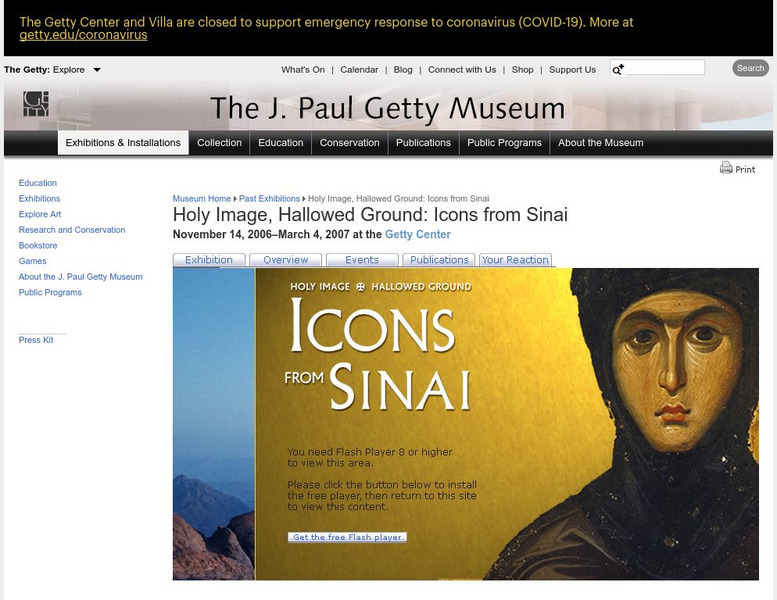Click Past Exhibitions breadcrumb
777x600 pixels.
[x=269, y=199]
